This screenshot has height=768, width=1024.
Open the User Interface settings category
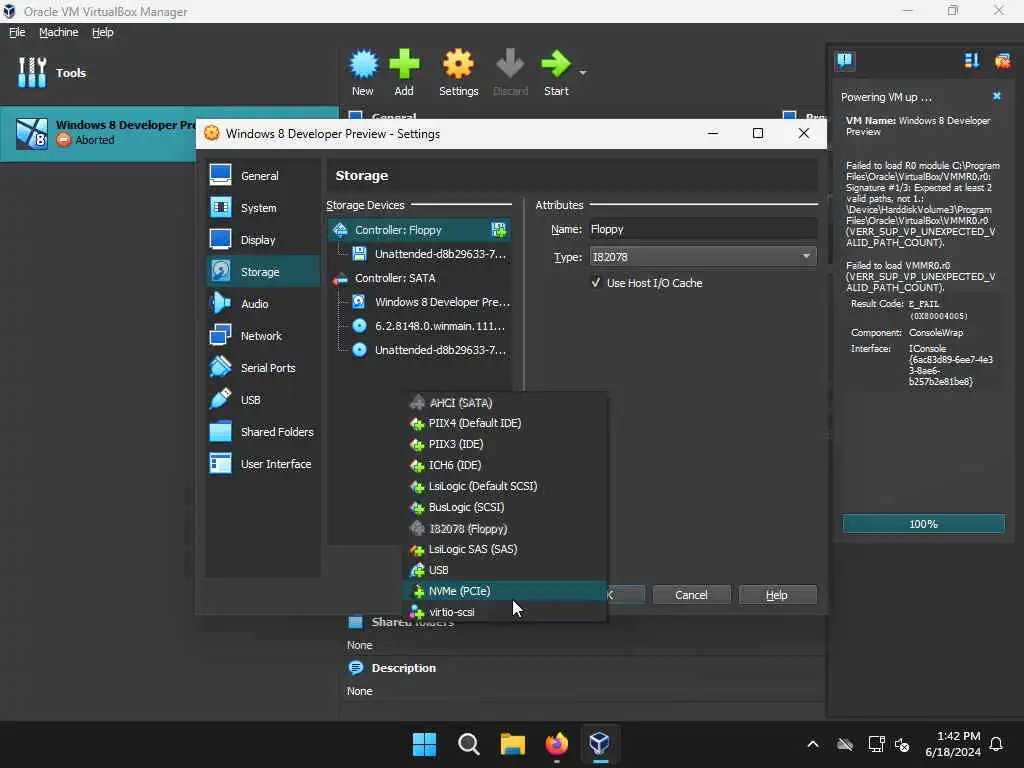tap(263, 464)
